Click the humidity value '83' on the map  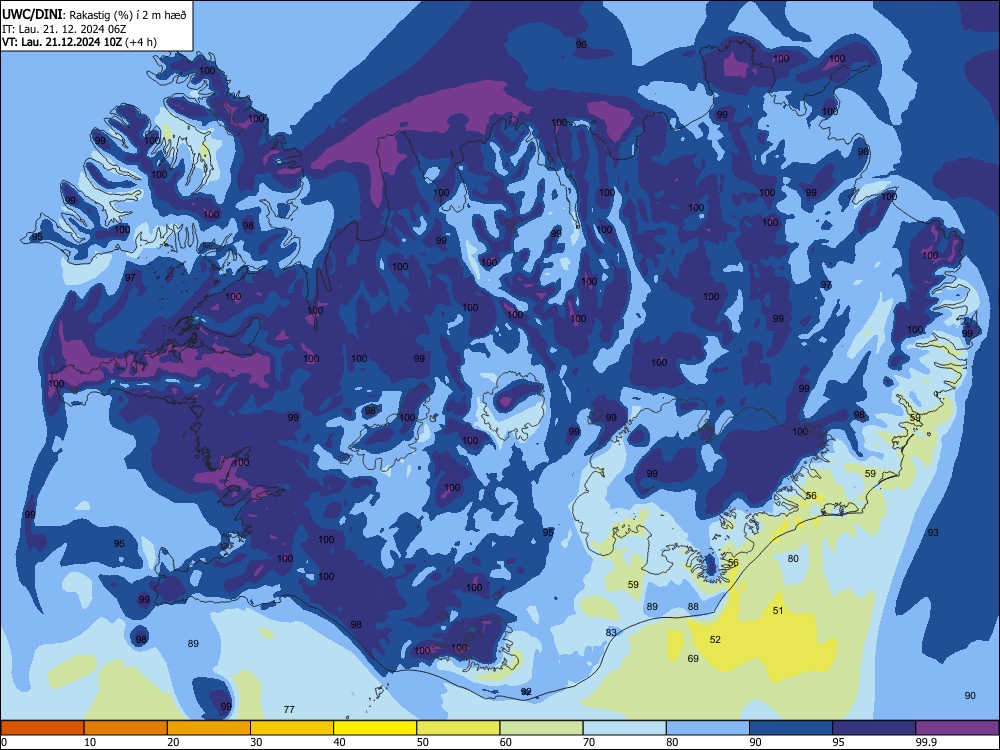[x=612, y=632]
